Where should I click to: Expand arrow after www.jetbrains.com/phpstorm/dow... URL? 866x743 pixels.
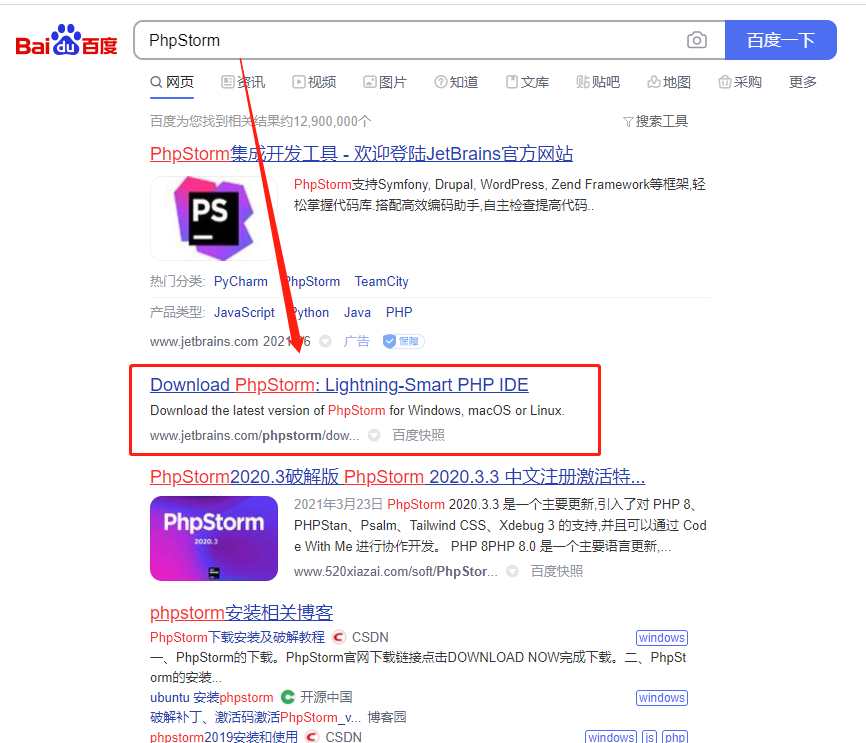pos(374,435)
